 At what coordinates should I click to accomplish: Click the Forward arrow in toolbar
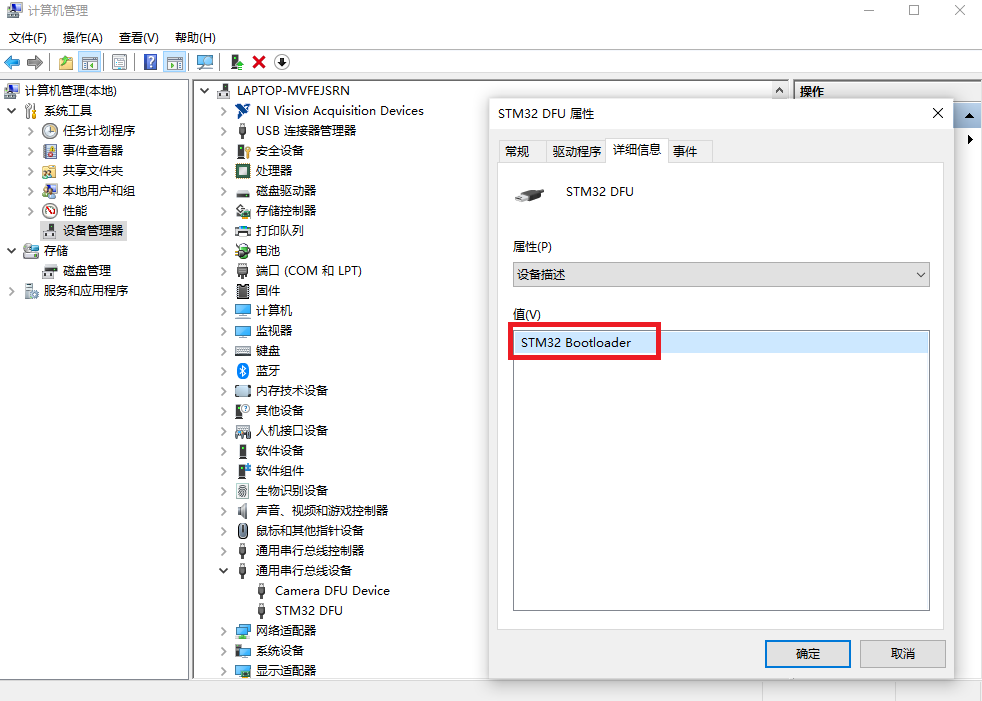pos(35,62)
